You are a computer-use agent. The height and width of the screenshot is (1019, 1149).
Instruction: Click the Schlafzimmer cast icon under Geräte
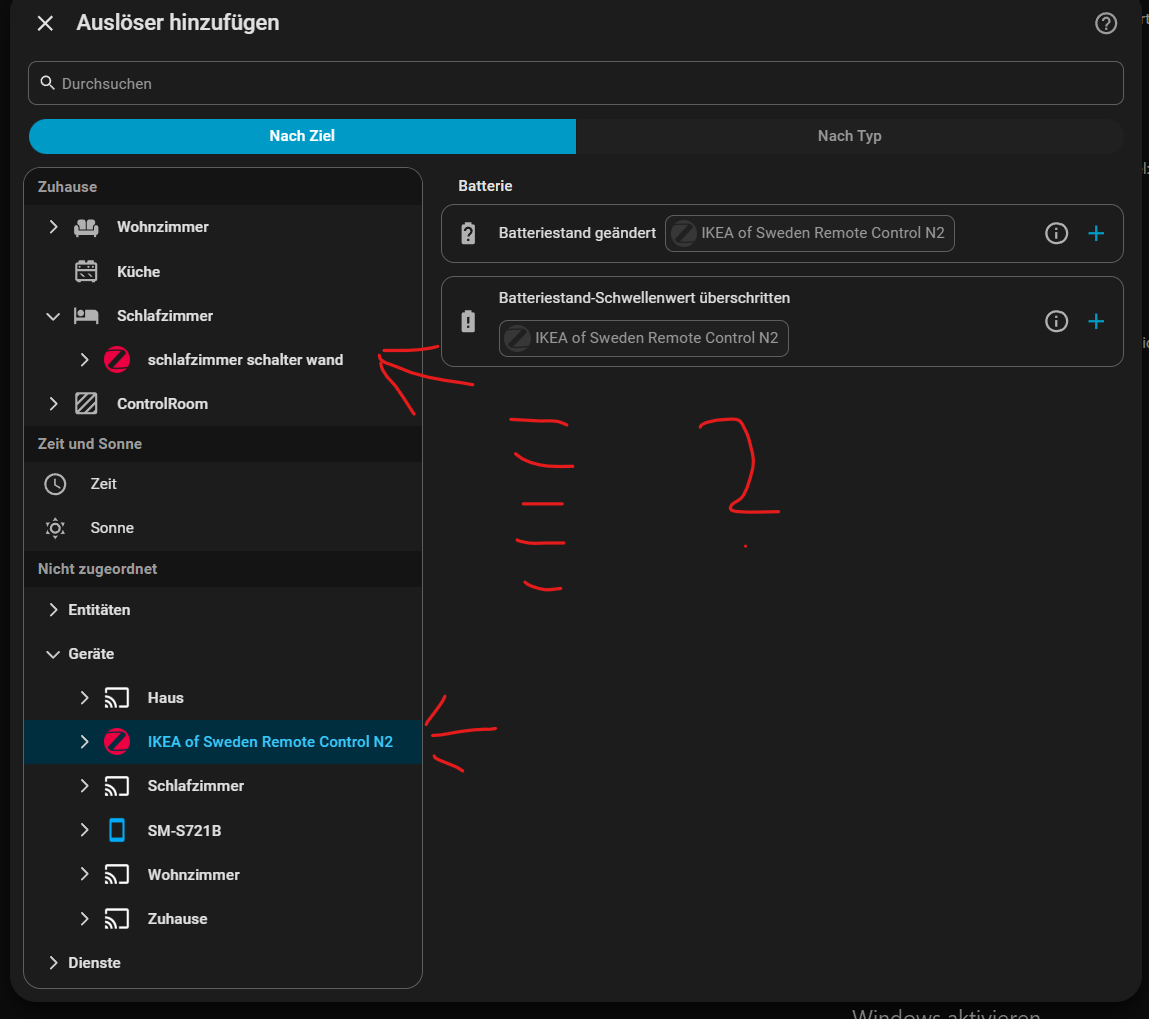pyautogui.click(x=117, y=786)
